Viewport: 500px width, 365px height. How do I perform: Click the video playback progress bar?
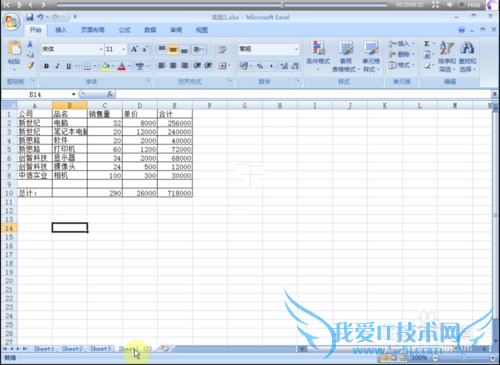[x=222, y=5]
